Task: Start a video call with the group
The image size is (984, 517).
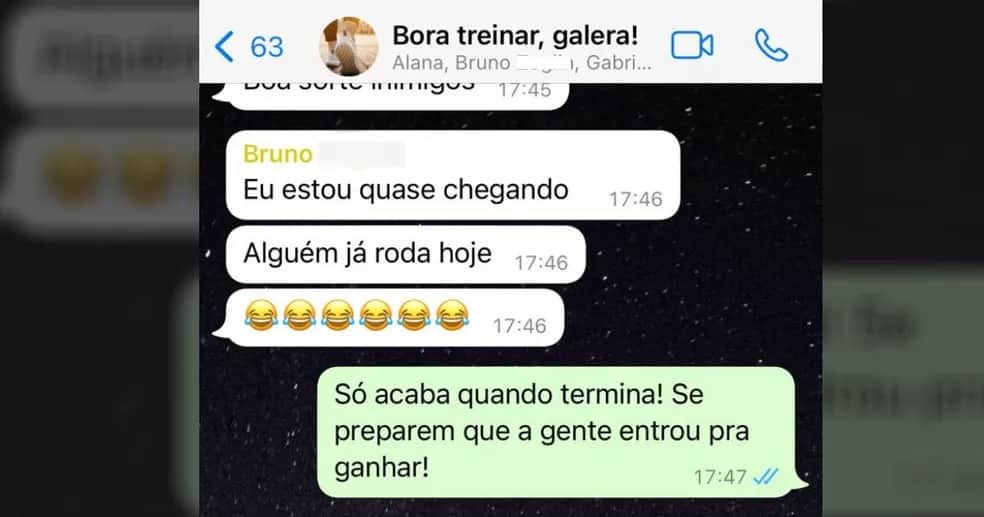Action: [x=692, y=46]
